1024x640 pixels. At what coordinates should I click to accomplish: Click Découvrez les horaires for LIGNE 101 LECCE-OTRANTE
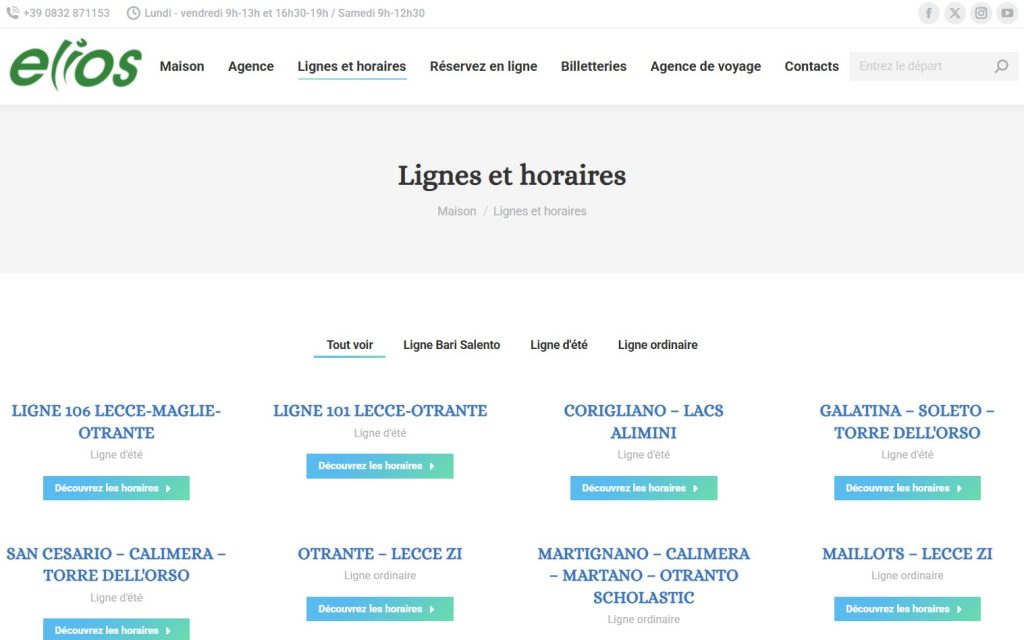[380, 466]
